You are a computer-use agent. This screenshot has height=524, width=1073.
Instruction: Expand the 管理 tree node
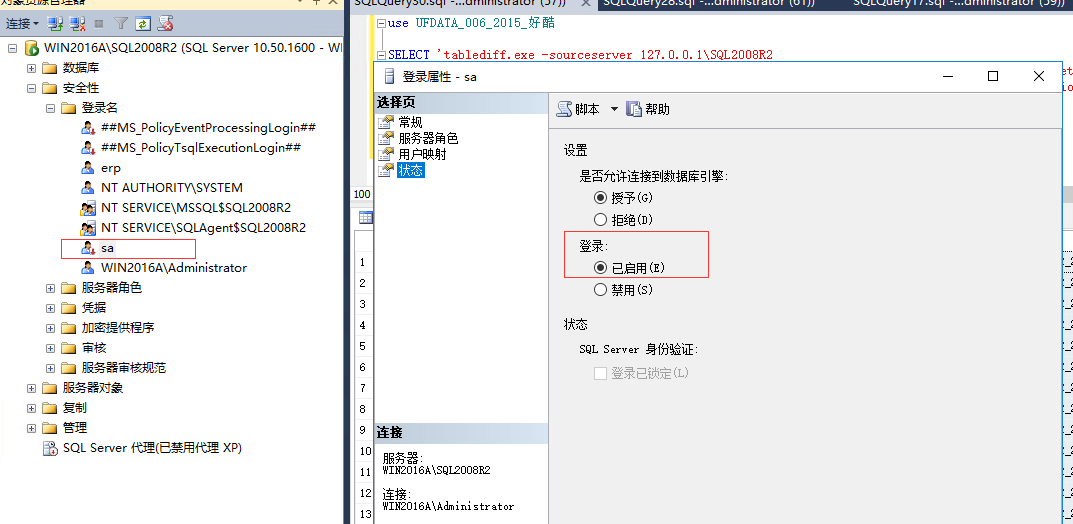31,428
